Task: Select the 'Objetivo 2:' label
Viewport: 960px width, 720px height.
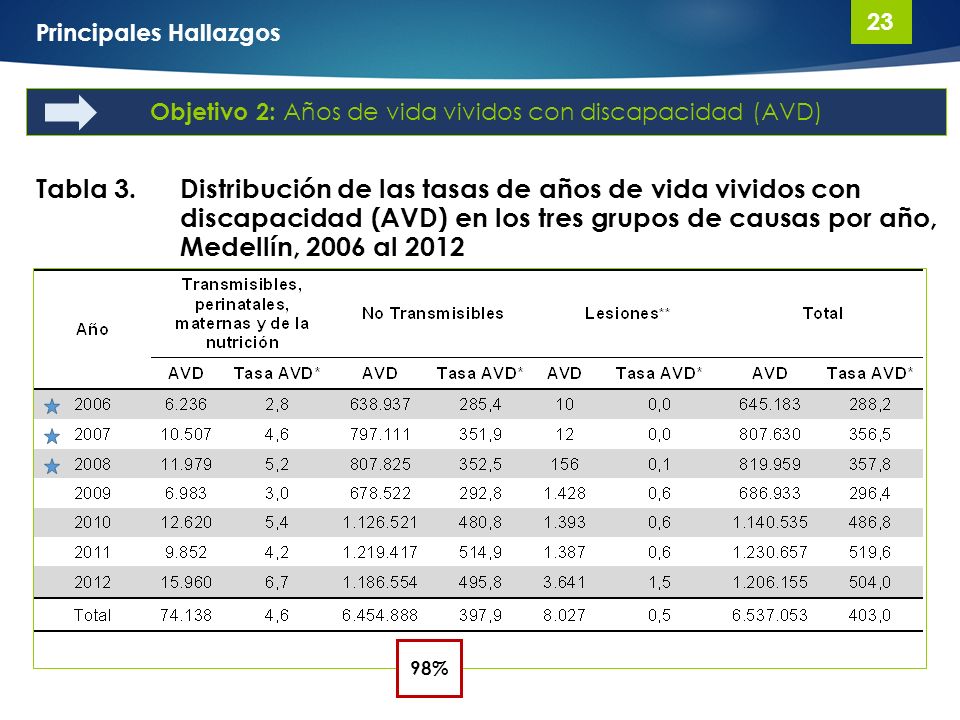Action: tap(213, 112)
